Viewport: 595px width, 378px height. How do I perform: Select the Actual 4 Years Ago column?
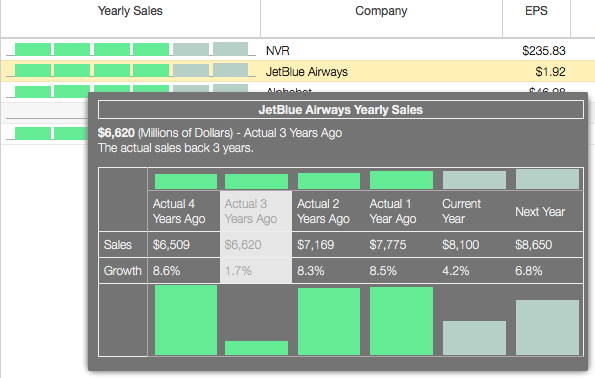179,211
